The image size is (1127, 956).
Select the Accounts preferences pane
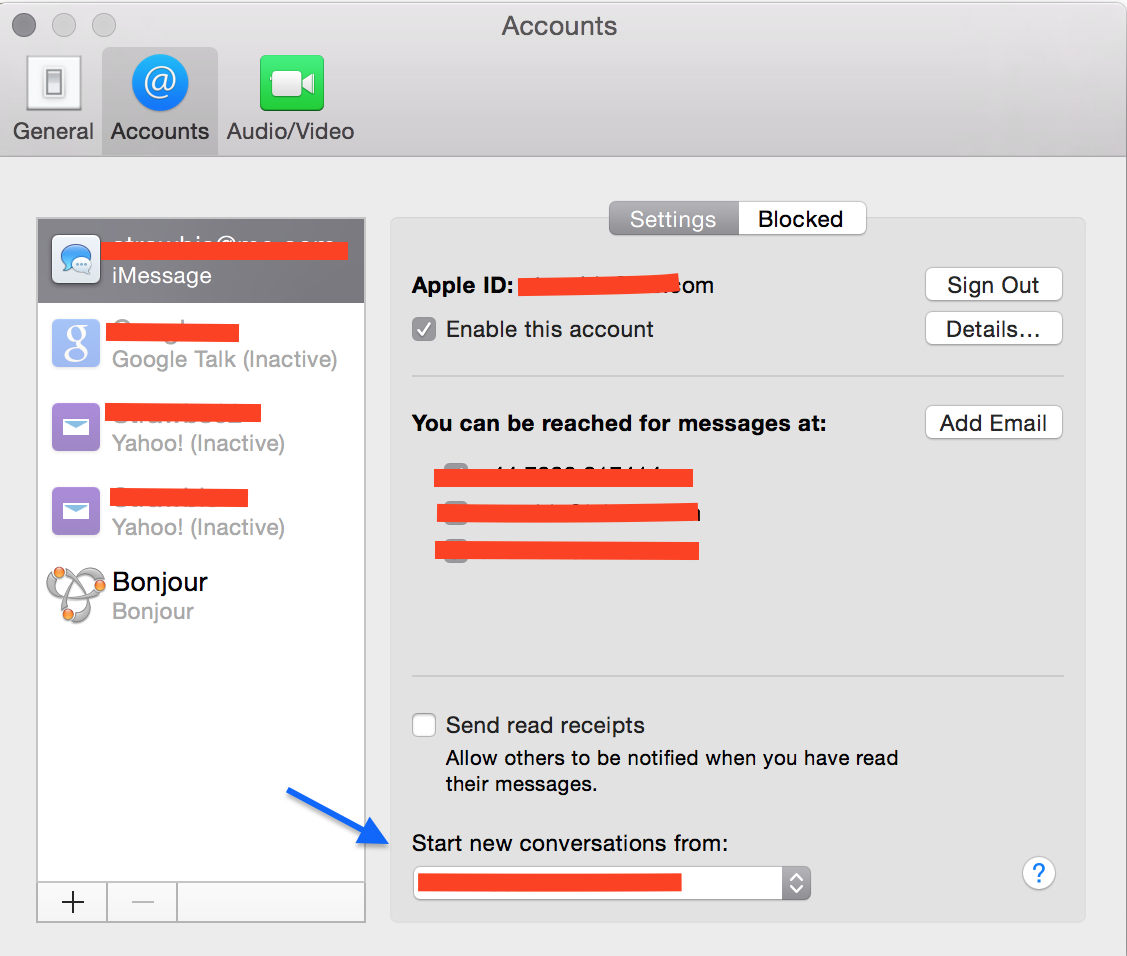coord(160,99)
